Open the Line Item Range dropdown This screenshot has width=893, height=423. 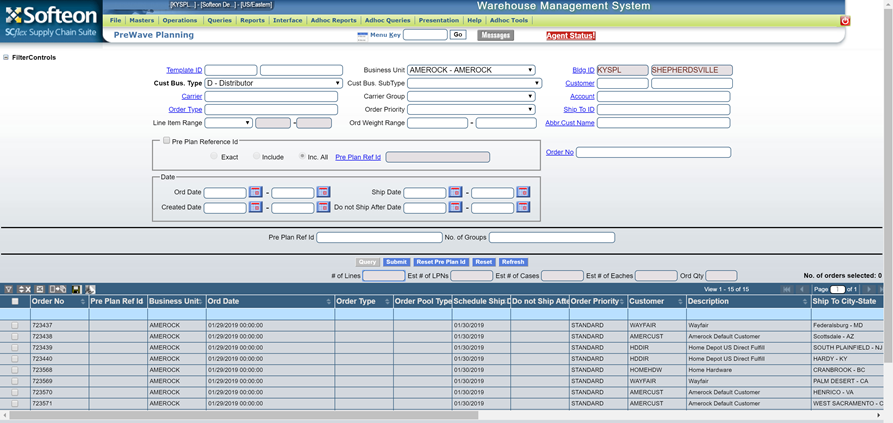click(x=228, y=122)
